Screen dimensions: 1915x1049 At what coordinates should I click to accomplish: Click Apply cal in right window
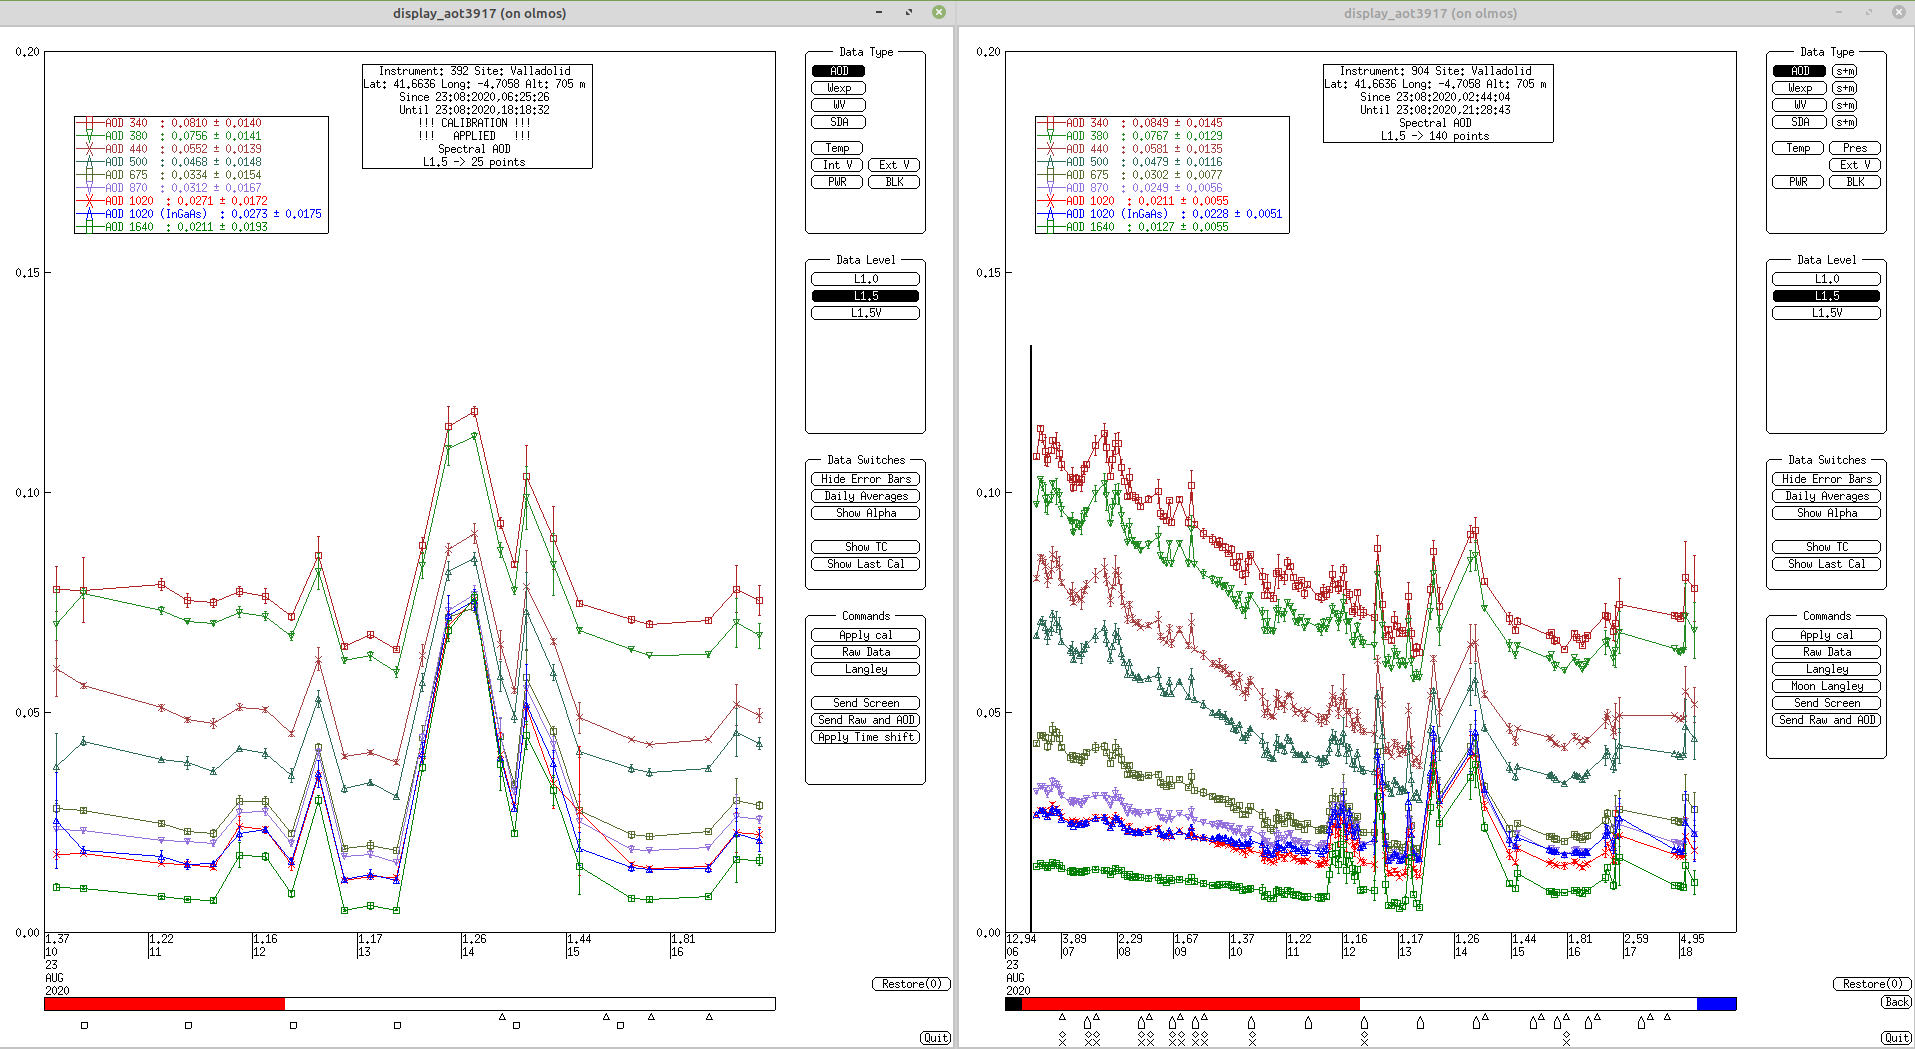pyautogui.click(x=1826, y=635)
